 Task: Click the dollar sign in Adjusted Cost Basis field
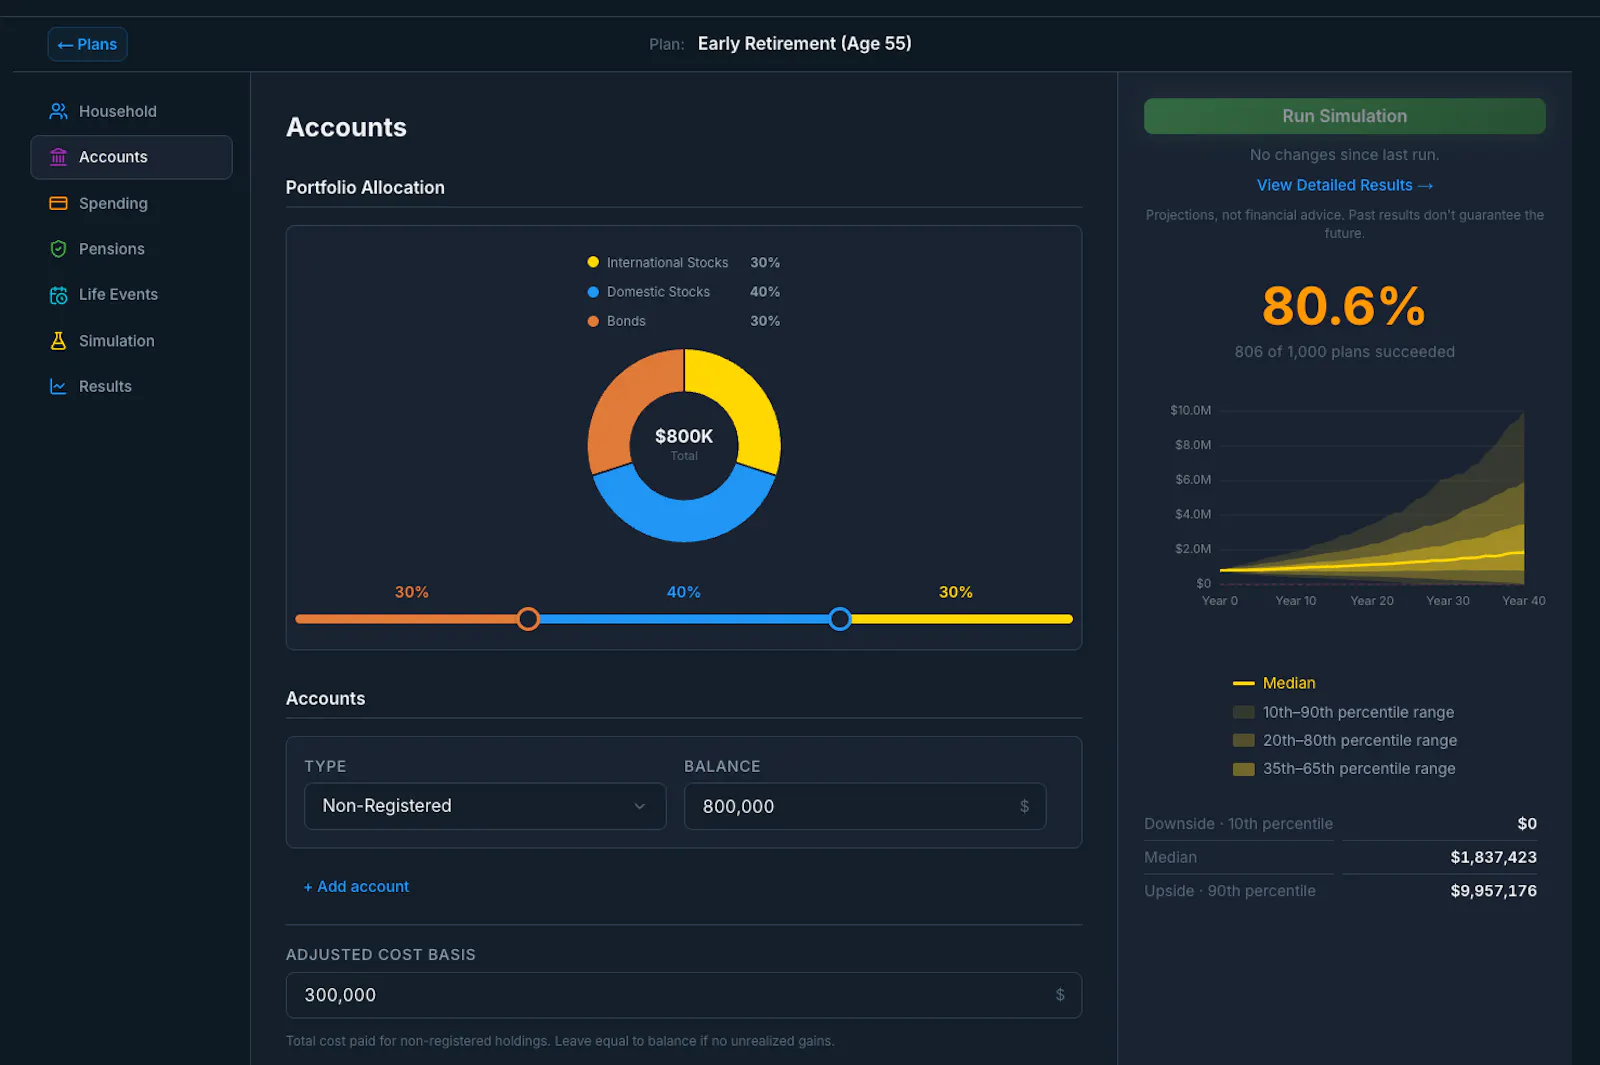click(1060, 995)
